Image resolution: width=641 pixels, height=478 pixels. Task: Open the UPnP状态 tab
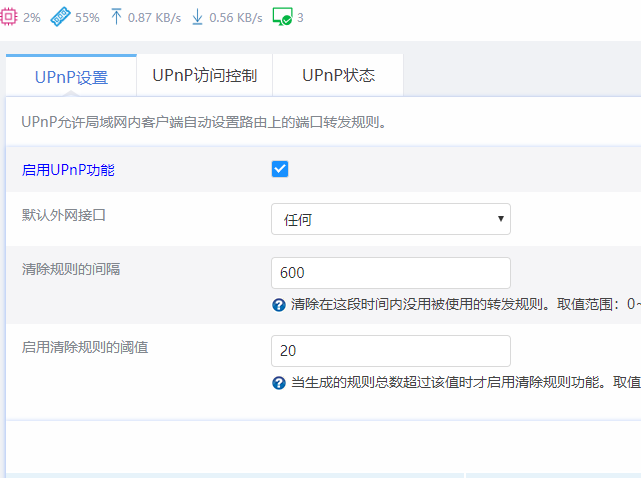click(338, 76)
